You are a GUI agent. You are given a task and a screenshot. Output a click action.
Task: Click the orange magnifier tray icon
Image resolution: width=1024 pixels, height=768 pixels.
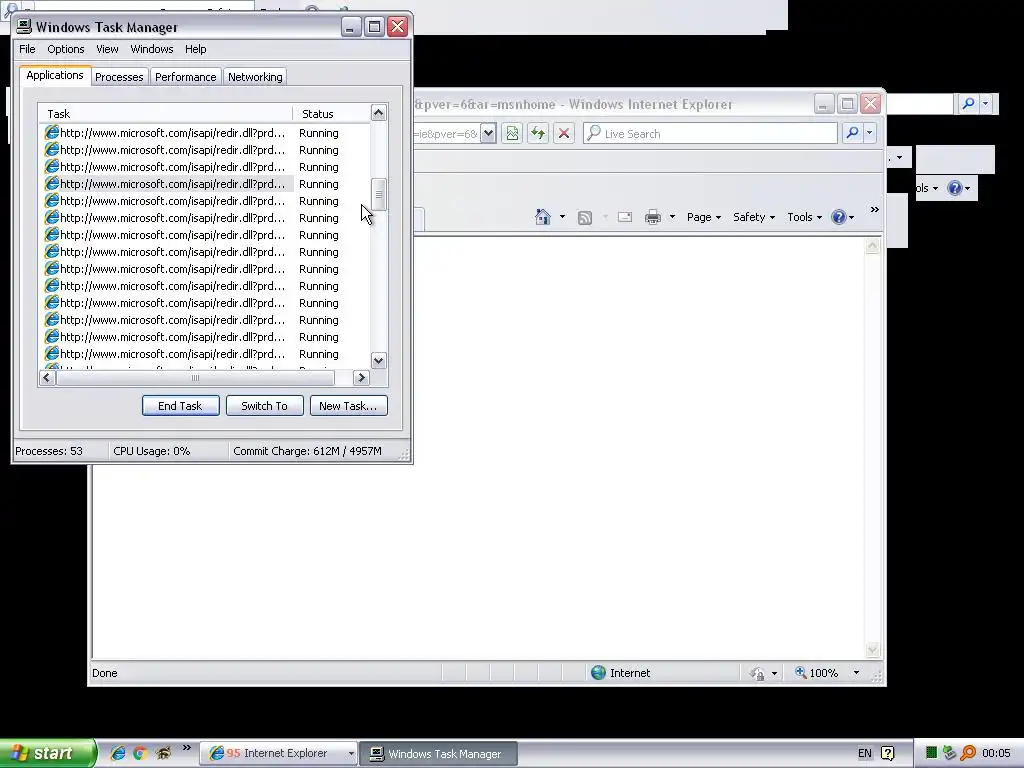(968, 753)
